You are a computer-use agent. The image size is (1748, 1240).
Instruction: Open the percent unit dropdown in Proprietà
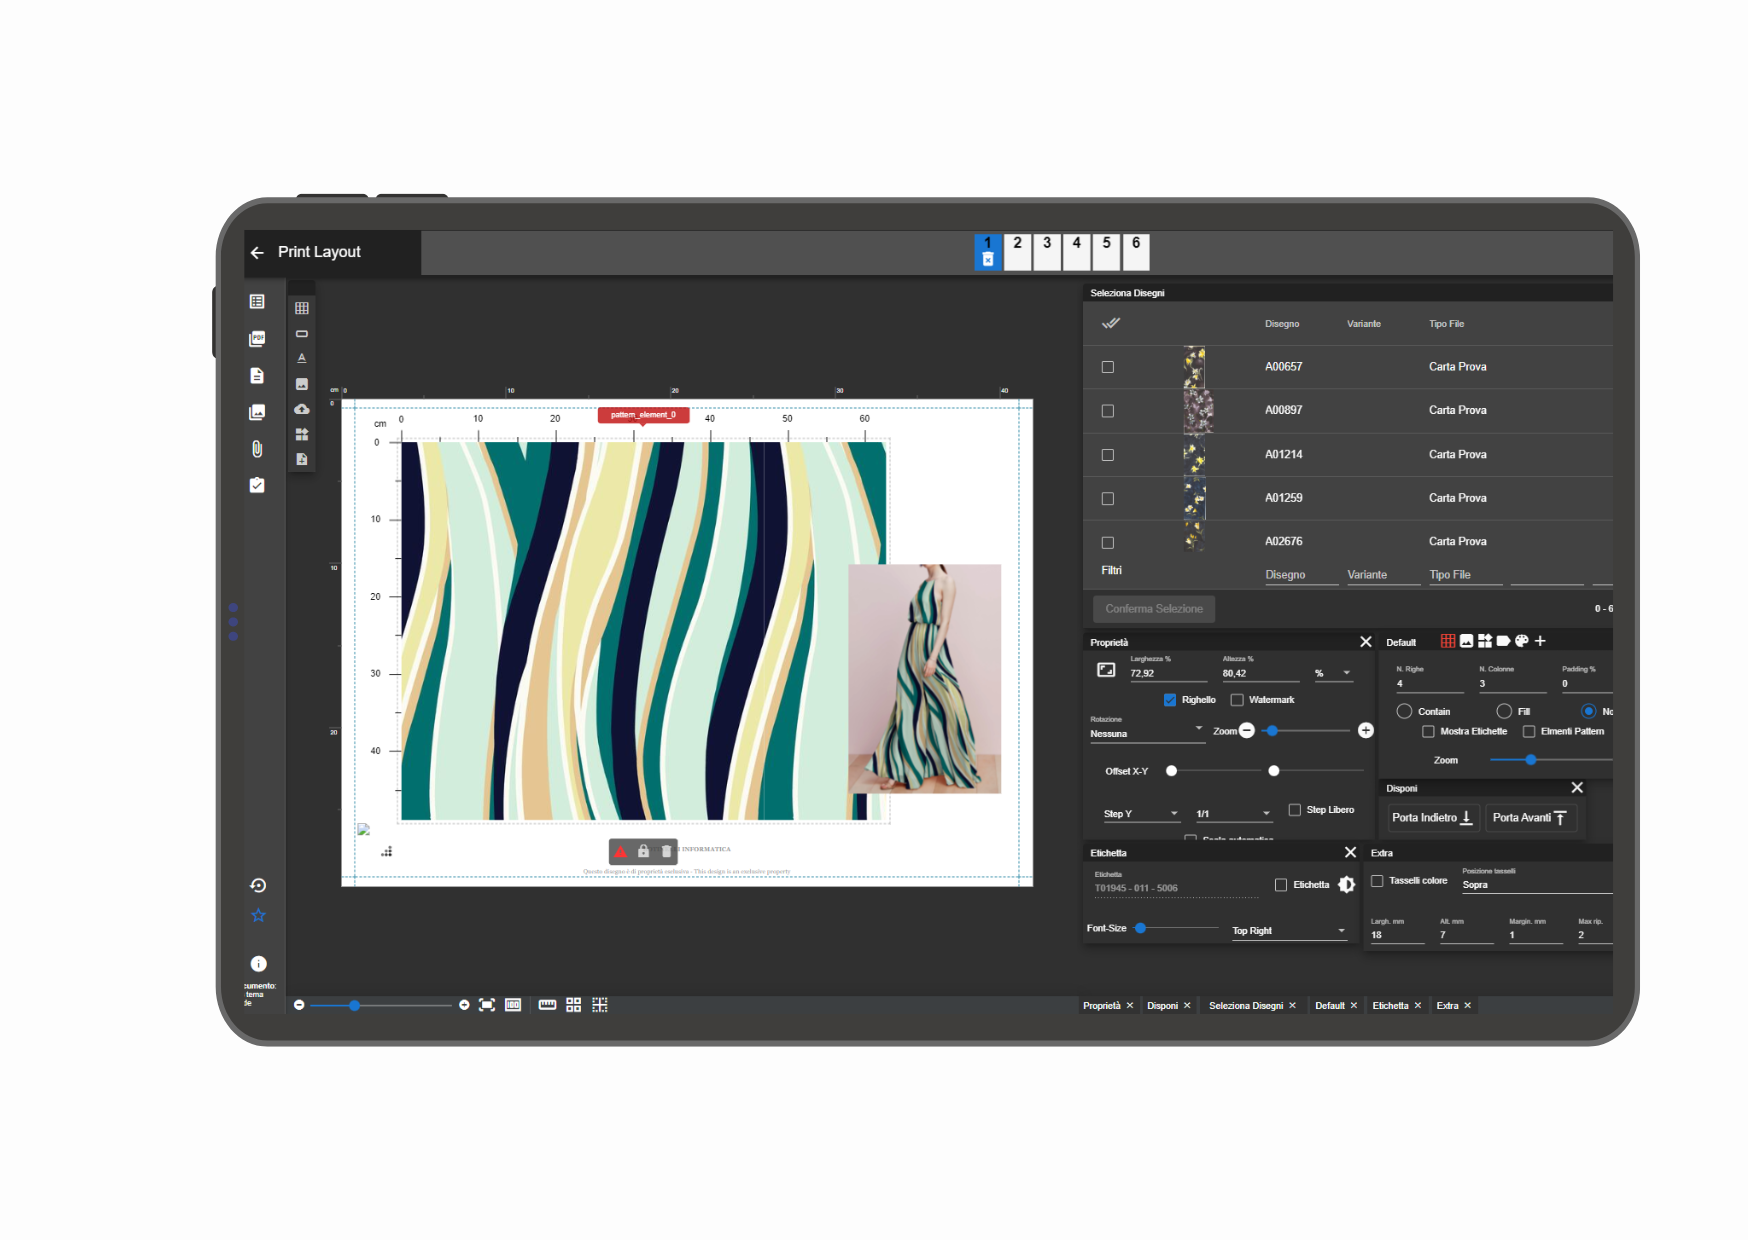[x=1333, y=673]
